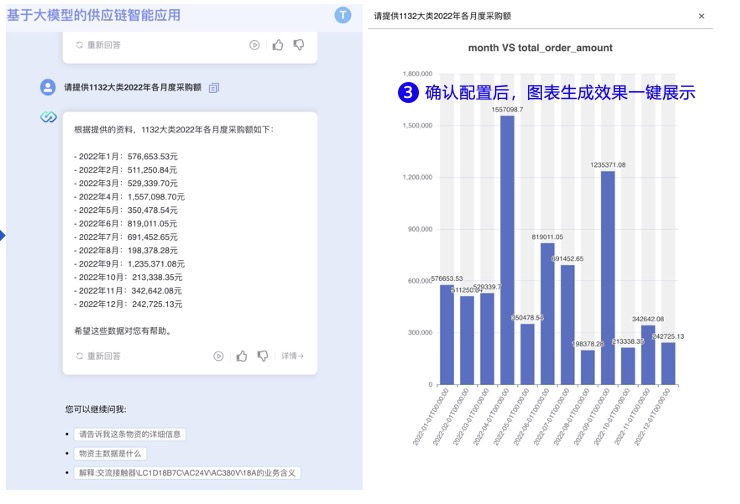Click the bar labeled 1235371.08

click(607, 277)
